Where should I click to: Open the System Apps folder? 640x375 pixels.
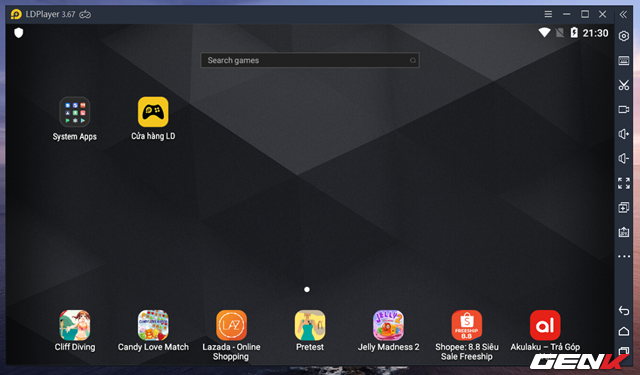tap(75, 112)
